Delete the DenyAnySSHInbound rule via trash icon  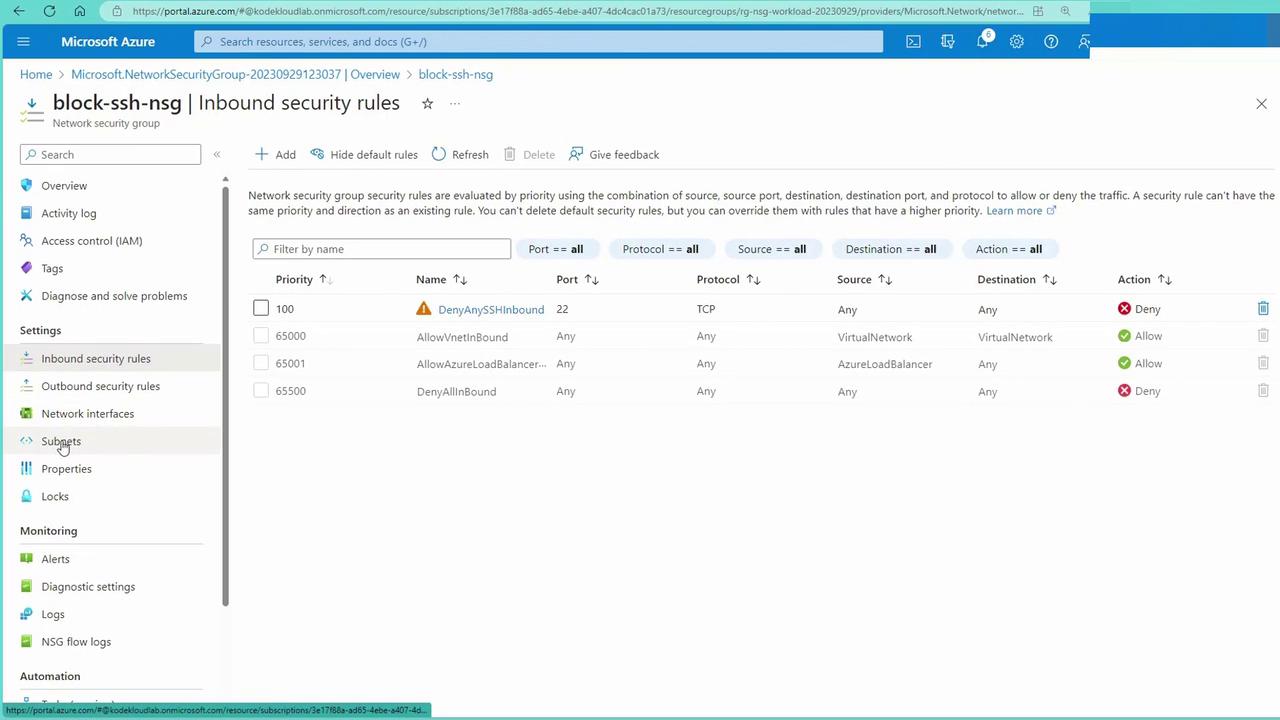coord(1263,309)
